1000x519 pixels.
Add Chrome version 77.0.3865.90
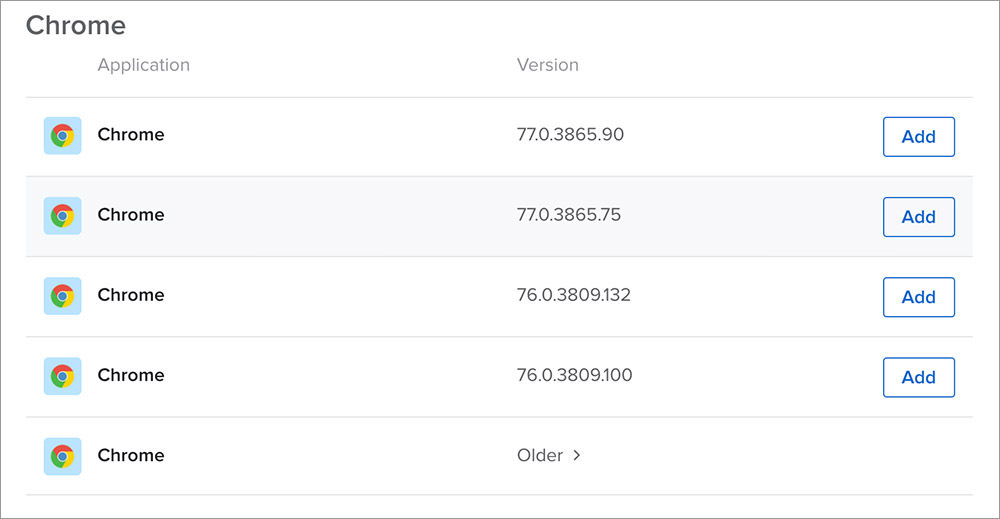click(x=918, y=136)
